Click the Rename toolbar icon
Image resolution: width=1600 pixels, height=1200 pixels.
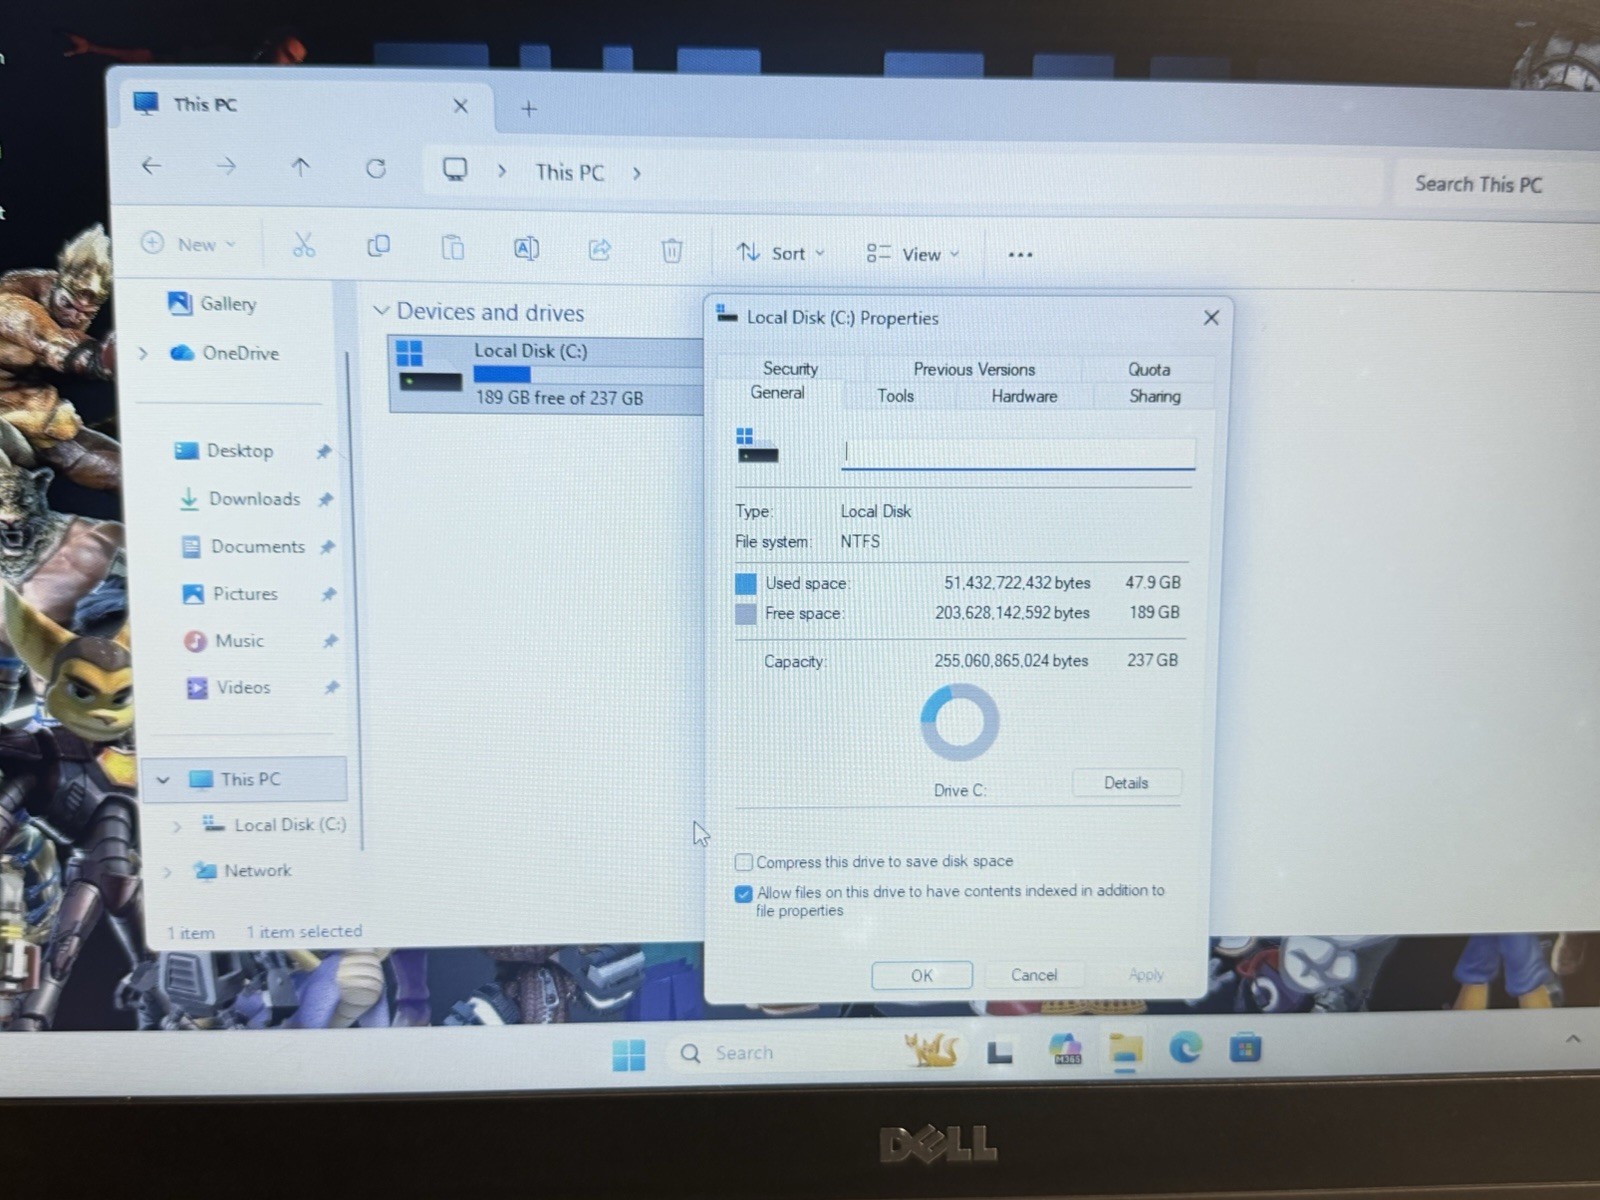point(526,248)
